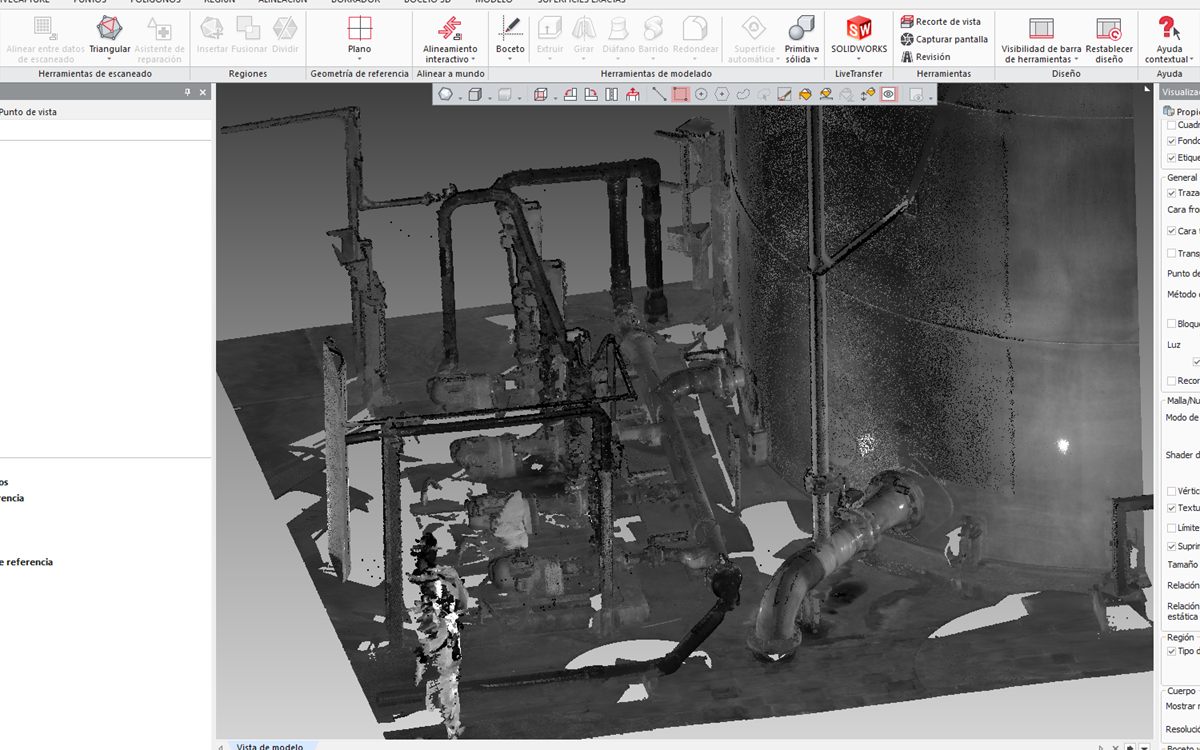Click the hexagon display mode icon

(x=446, y=95)
